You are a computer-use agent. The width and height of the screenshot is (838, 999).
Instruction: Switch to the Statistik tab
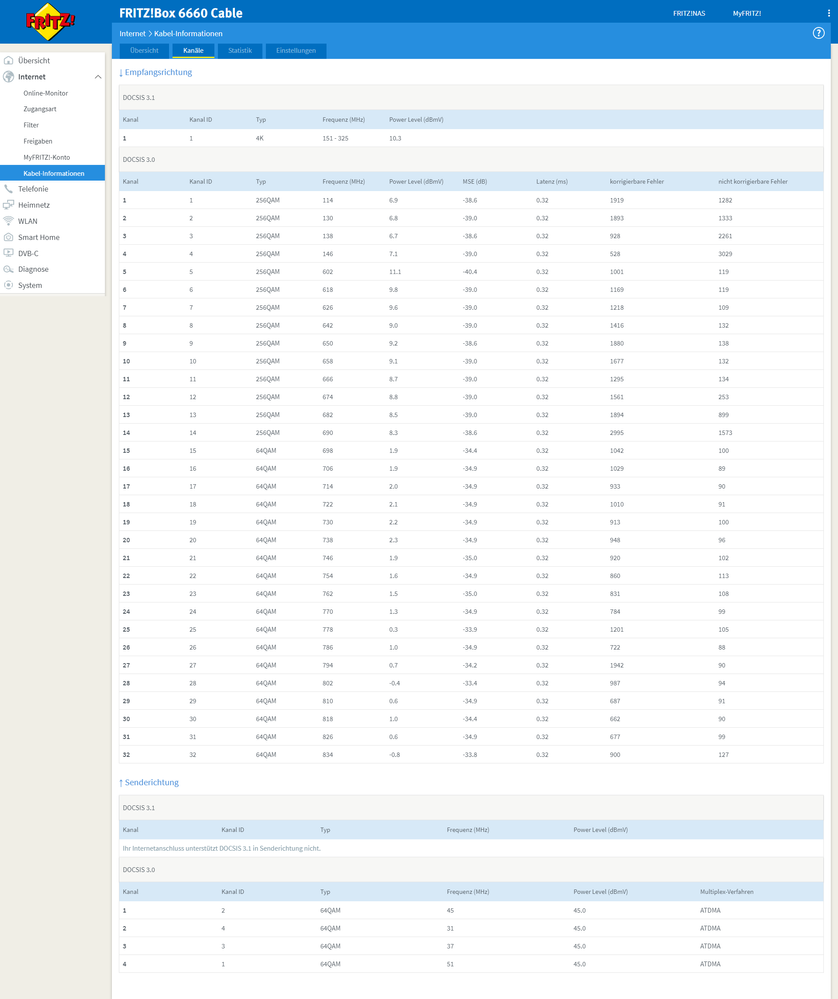pos(240,50)
